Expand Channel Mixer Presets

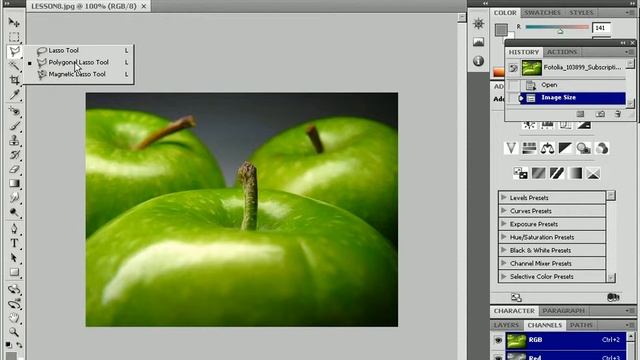pos(504,263)
